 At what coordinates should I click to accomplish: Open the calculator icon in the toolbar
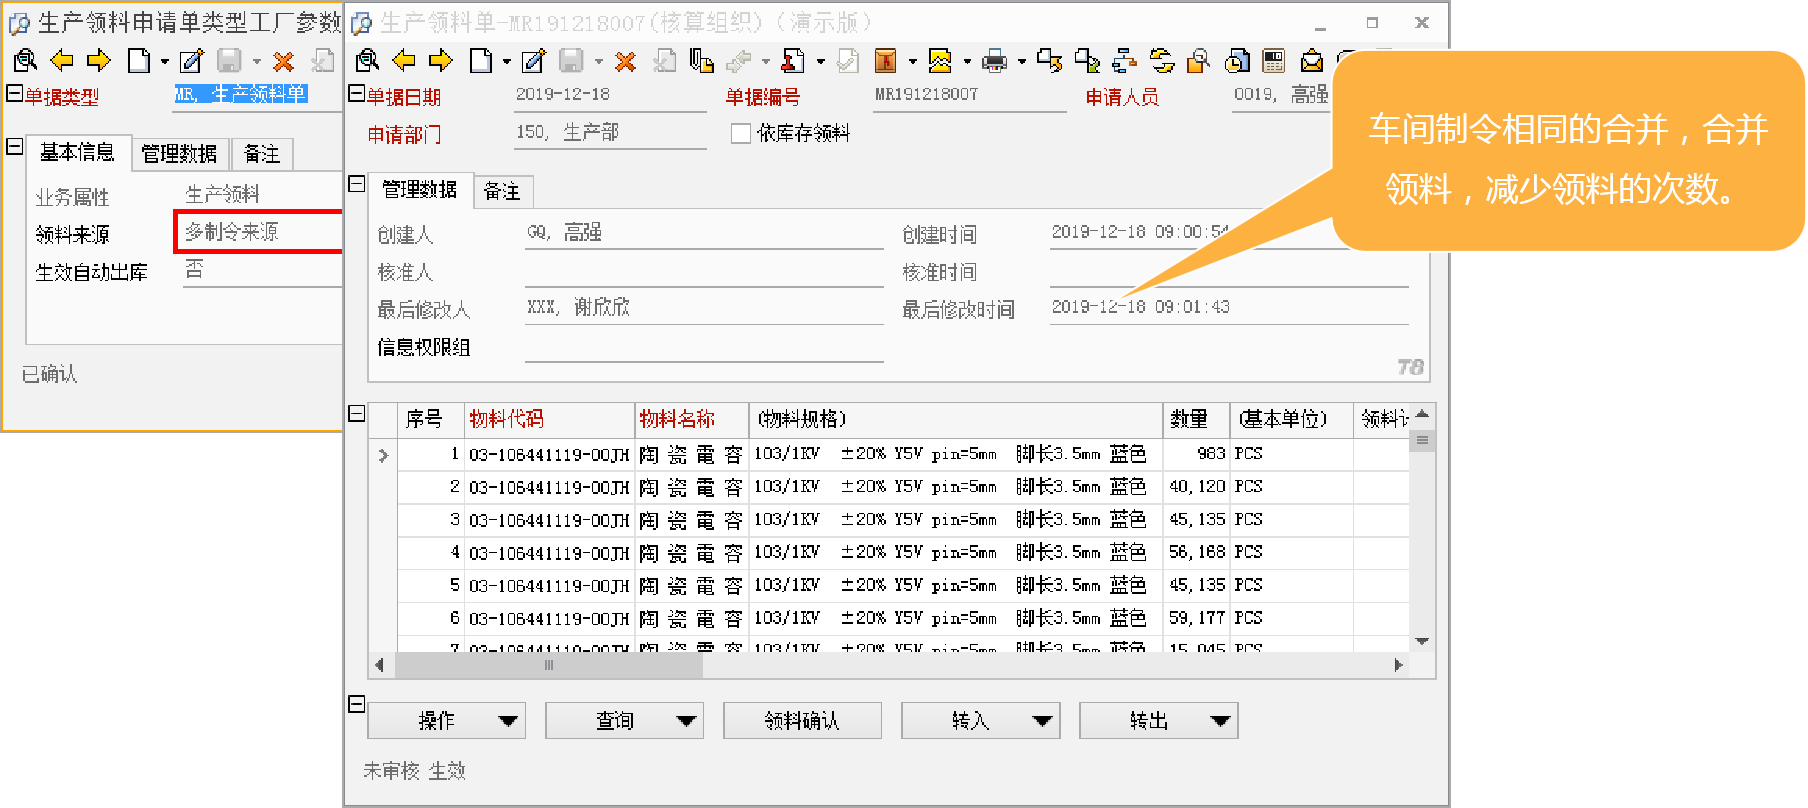coord(1273,61)
